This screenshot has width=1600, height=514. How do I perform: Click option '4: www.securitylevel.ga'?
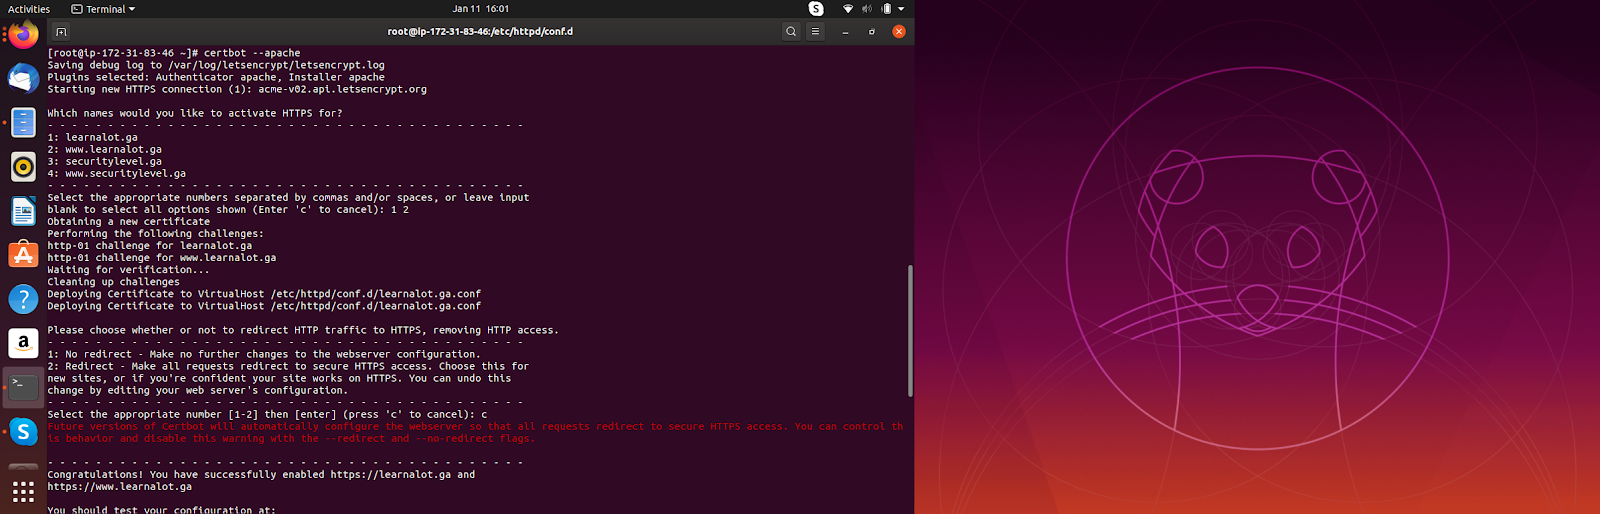[x=117, y=173]
